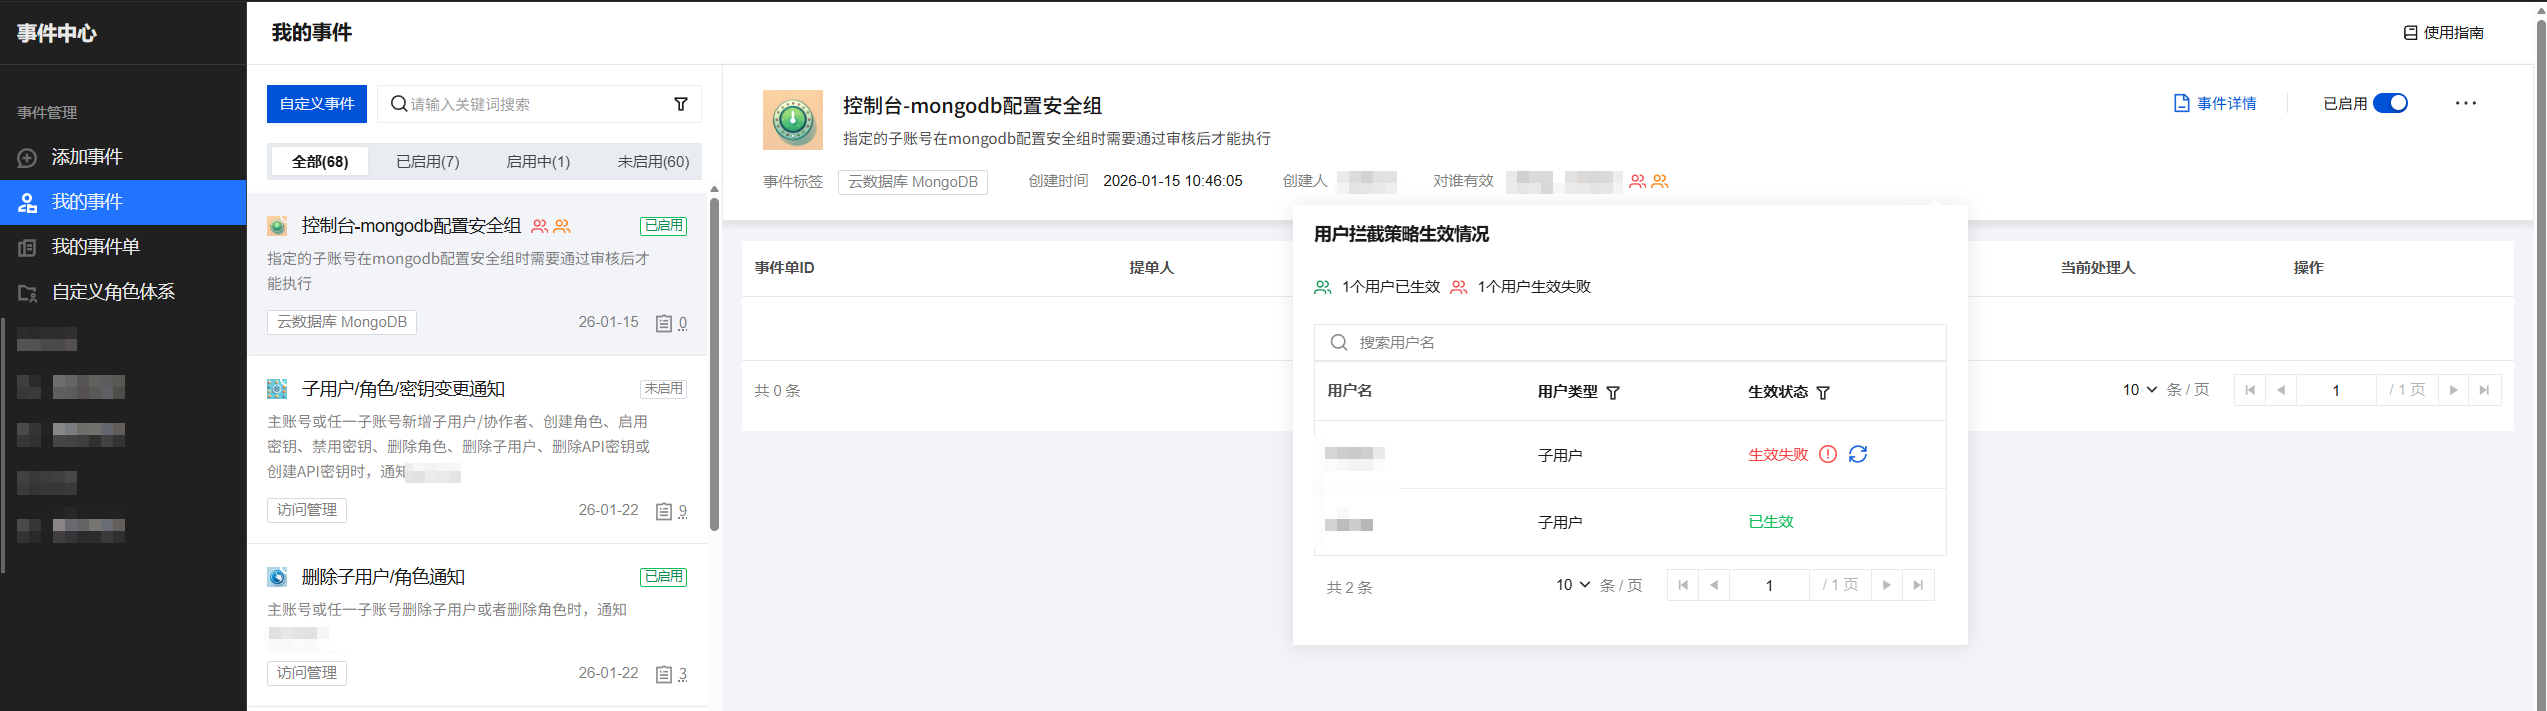The height and width of the screenshot is (711, 2547).
Task: Click ticket count icon on 子用户/角色/密钥变更通知 card
Action: [x=664, y=511]
